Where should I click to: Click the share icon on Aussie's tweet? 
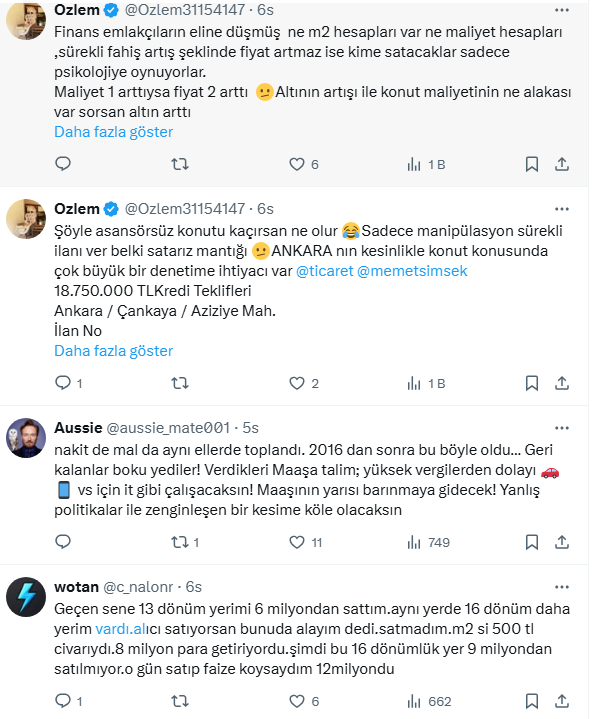pyautogui.click(x=562, y=542)
